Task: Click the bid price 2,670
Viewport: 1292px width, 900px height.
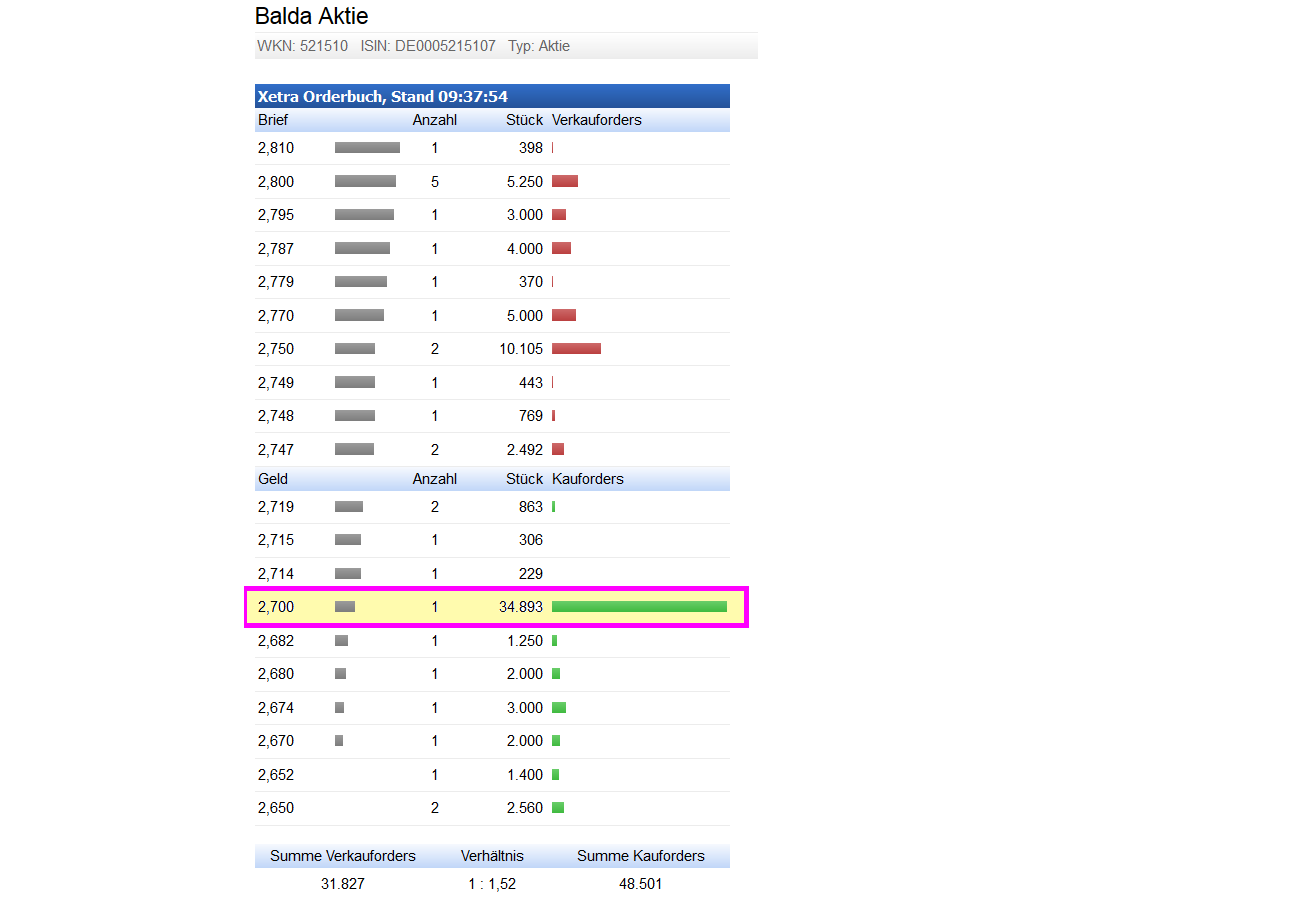Action: (276, 741)
